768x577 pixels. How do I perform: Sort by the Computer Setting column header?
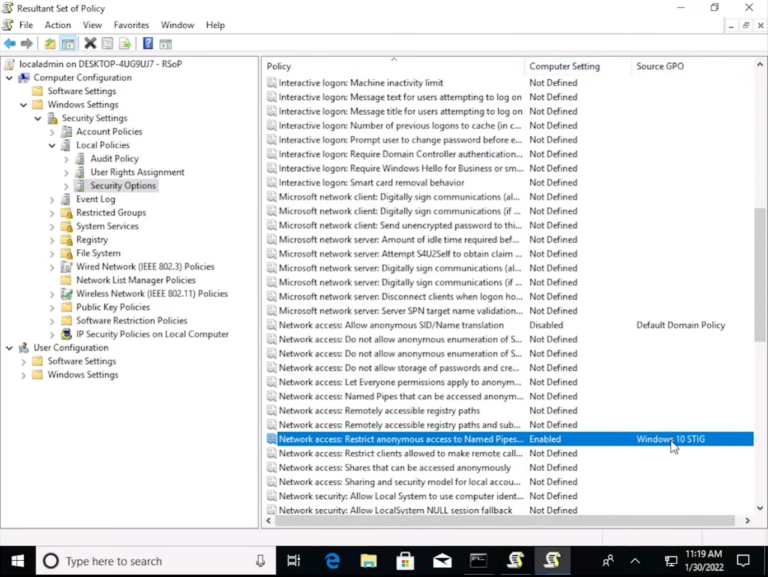[565, 66]
